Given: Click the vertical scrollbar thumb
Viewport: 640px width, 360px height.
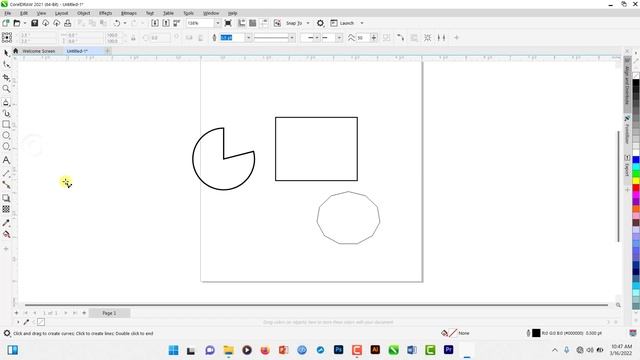Looking at the screenshot, I should click(619, 186).
